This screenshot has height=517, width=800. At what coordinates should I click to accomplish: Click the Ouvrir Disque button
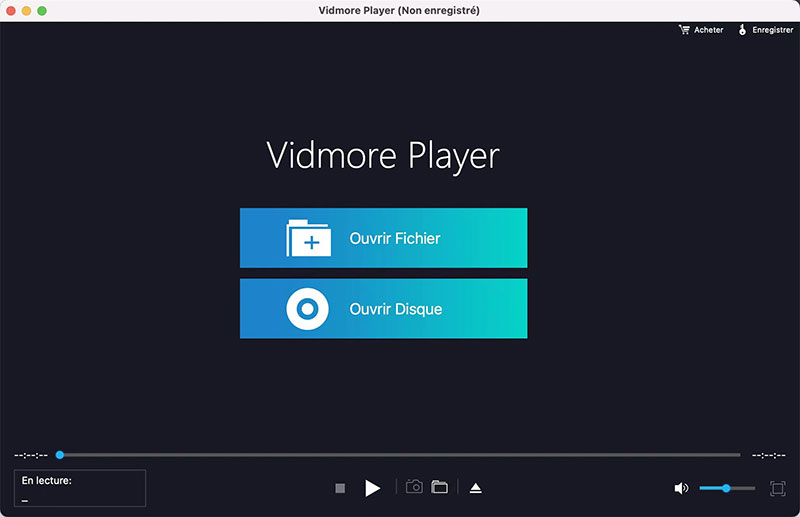[x=384, y=308]
